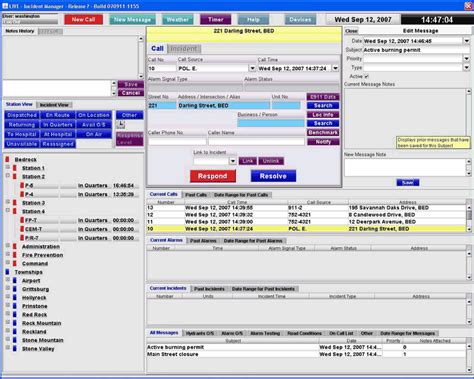Click the Reassigned status button
This screenshot has width=474, height=379.
[x=58, y=144]
